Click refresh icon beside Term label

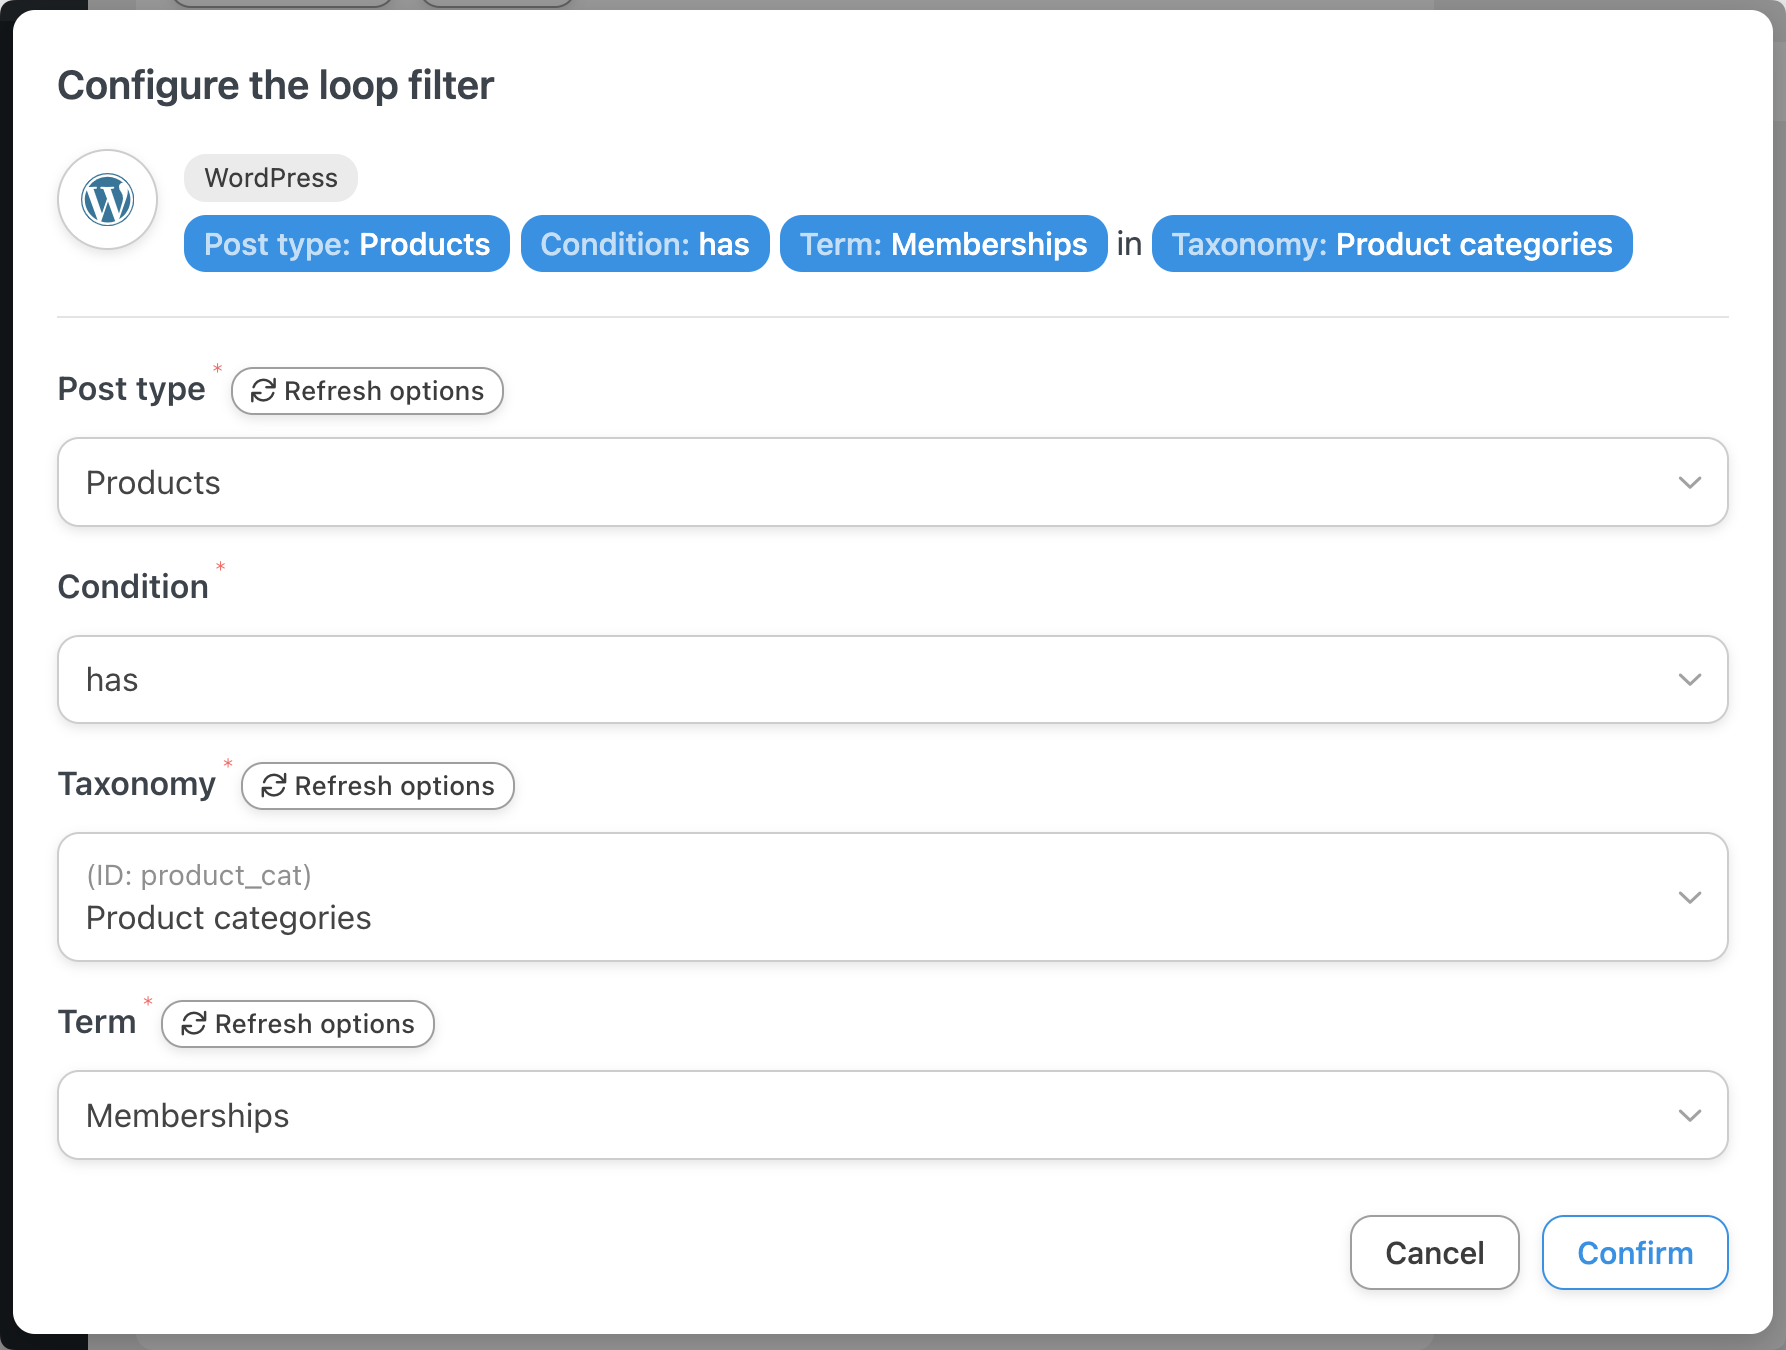pos(193,1024)
